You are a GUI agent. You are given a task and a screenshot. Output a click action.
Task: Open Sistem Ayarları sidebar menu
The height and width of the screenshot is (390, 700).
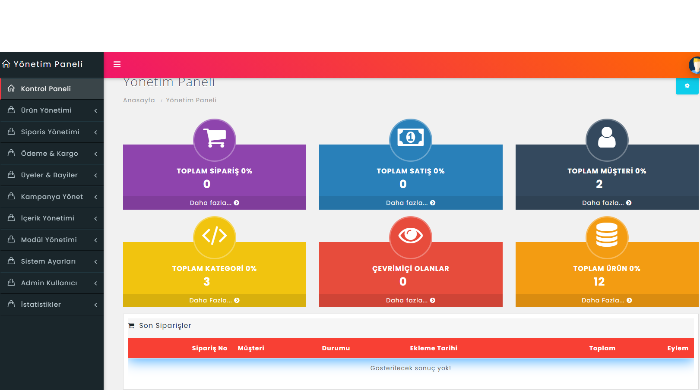click(52, 261)
